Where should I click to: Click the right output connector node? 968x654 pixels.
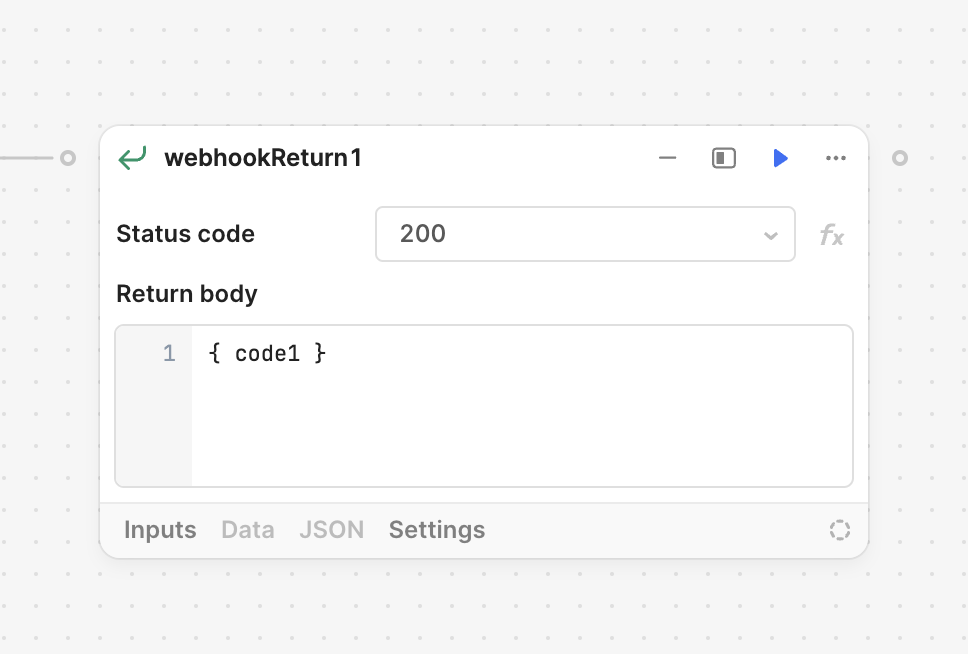(x=900, y=158)
